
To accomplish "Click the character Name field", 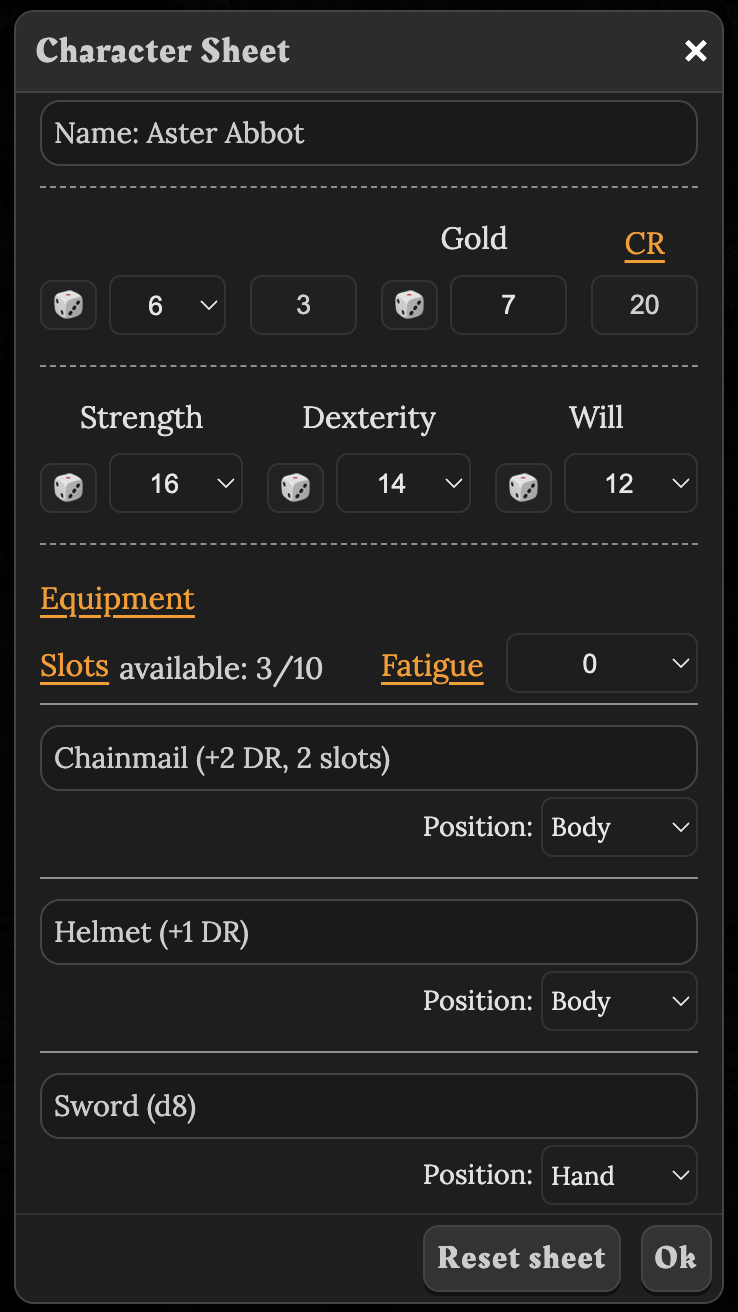I will [x=369, y=132].
